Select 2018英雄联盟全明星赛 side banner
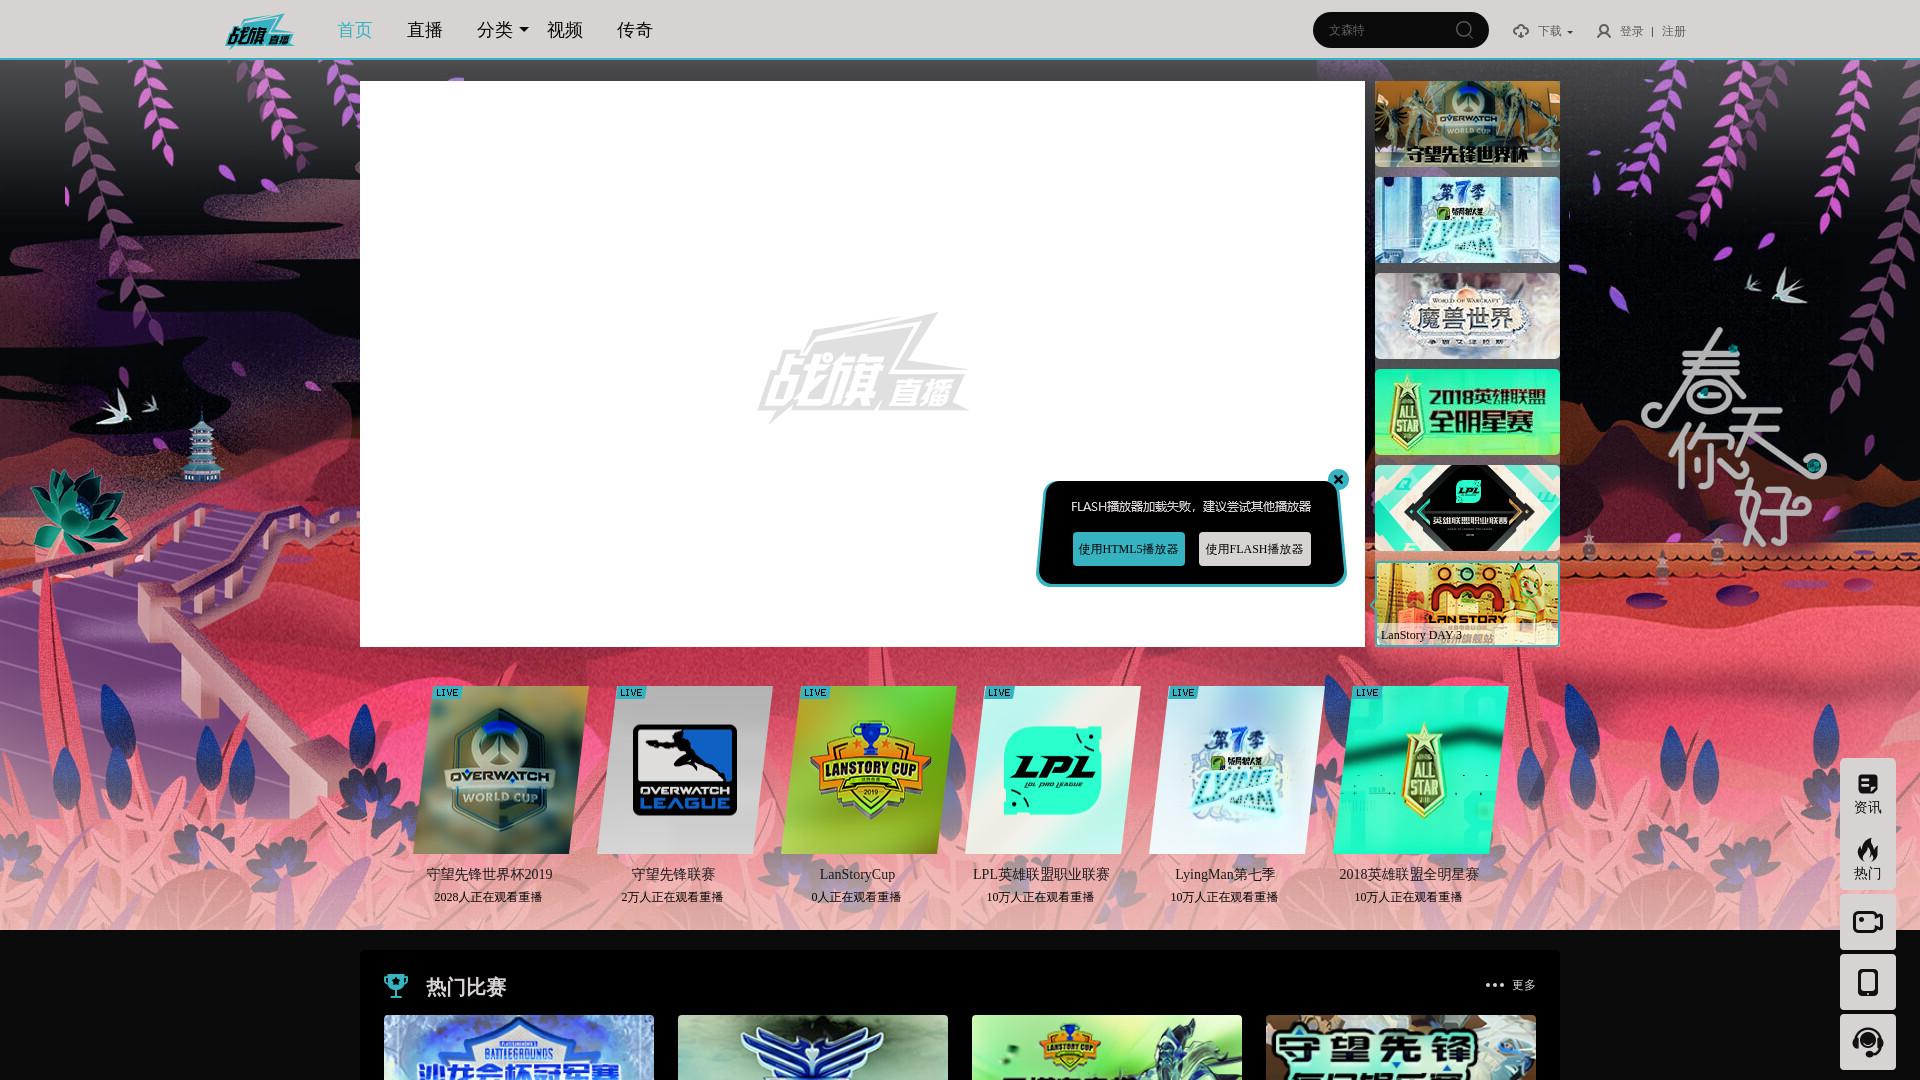 click(x=1467, y=412)
